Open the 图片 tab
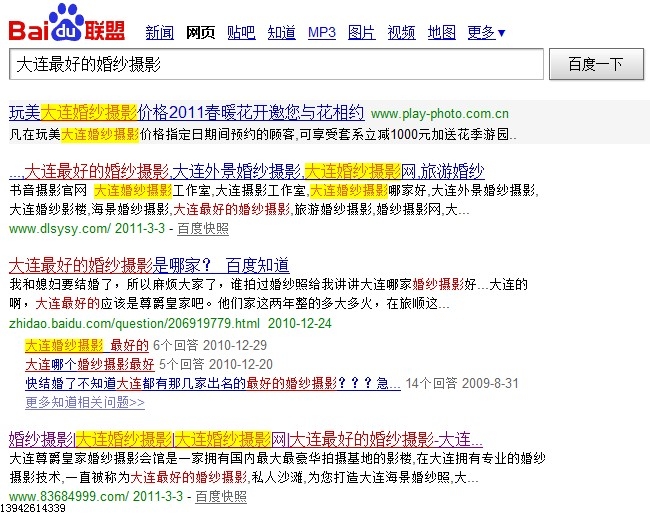 pyautogui.click(x=361, y=32)
